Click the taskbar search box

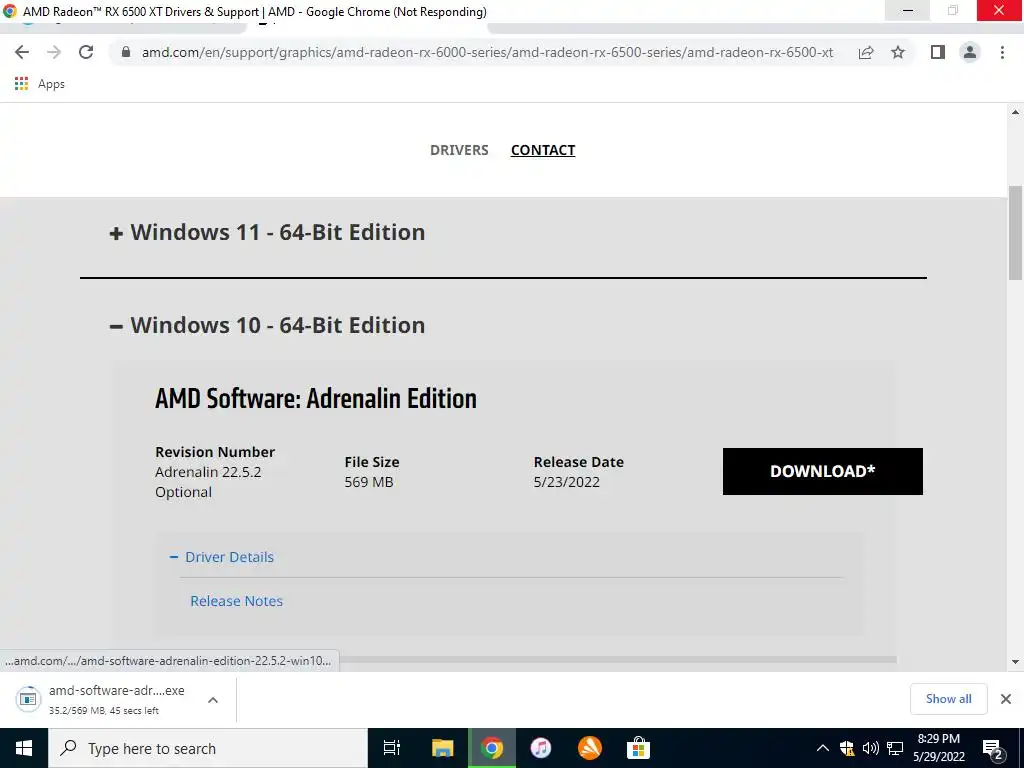(208, 748)
